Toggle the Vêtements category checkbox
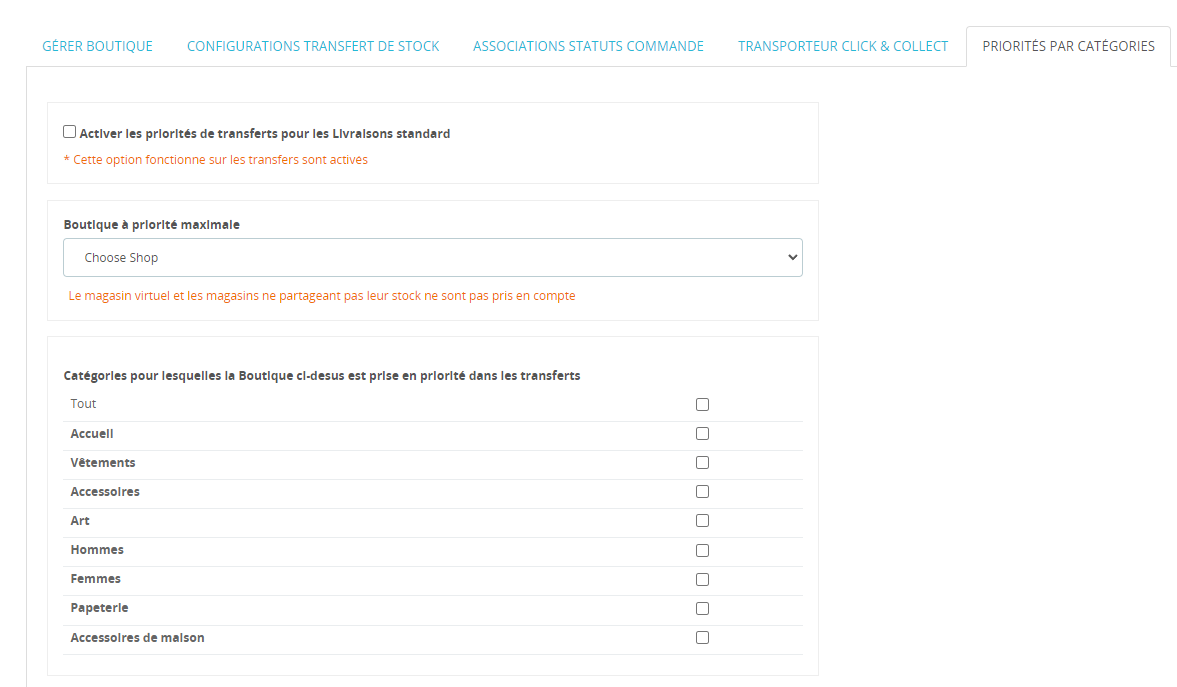Viewport: 1177px width, 687px height. tap(703, 463)
